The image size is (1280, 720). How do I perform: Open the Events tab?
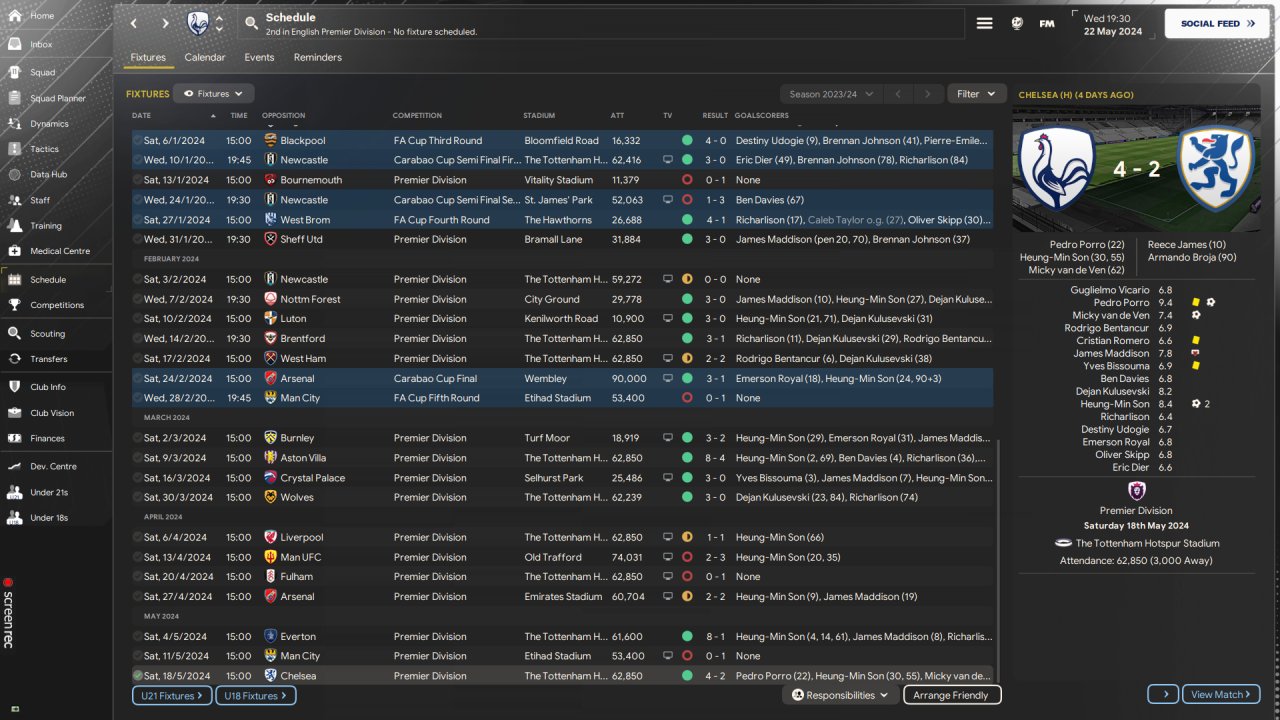click(x=259, y=57)
